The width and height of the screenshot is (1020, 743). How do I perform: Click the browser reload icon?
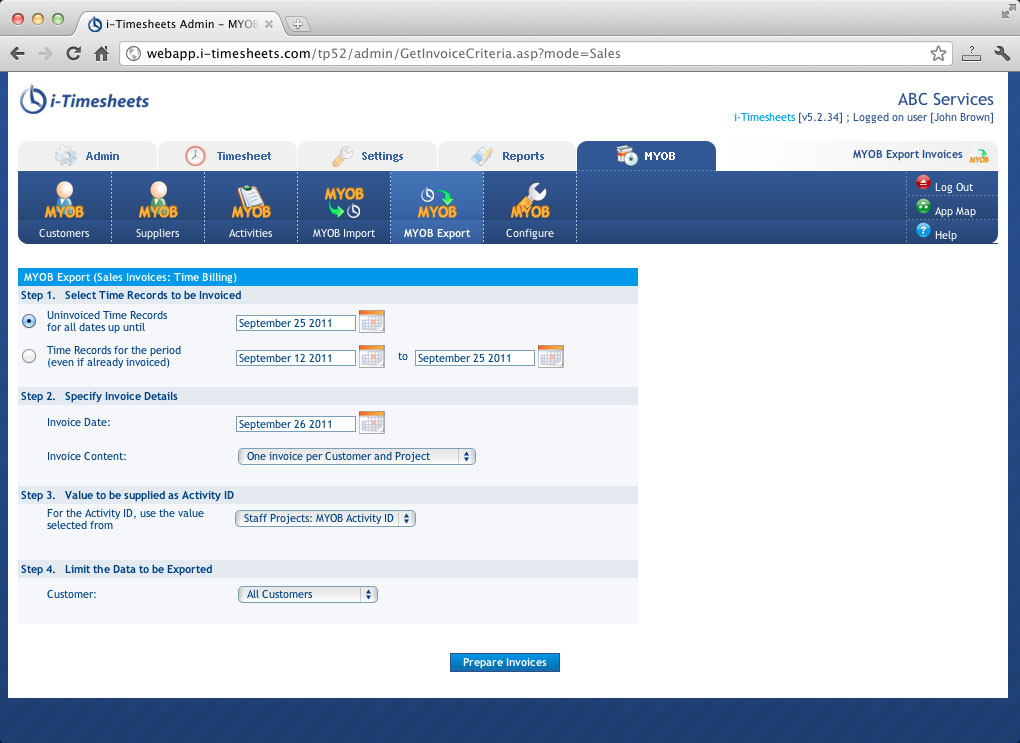[x=74, y=53]
